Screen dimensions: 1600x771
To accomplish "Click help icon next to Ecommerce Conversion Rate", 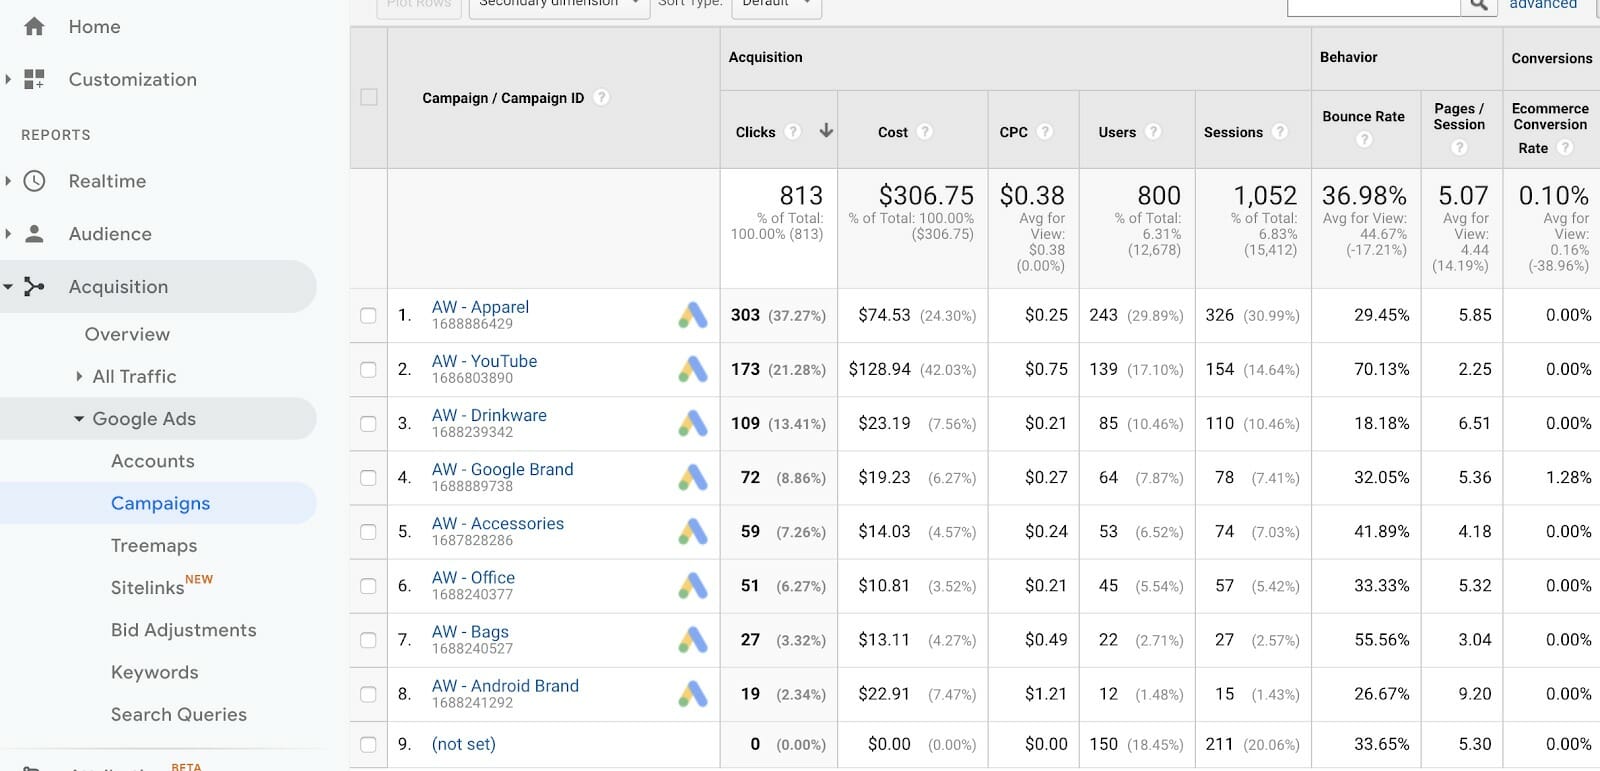I will tap(1565, 147).
